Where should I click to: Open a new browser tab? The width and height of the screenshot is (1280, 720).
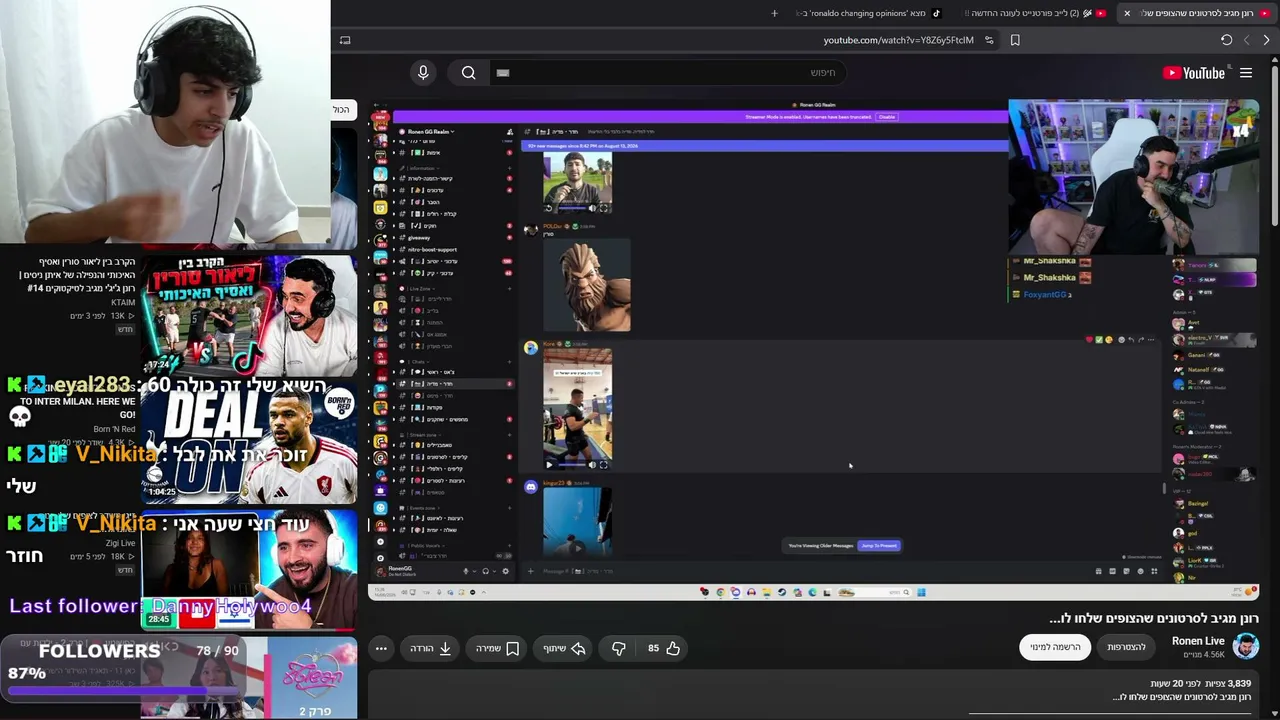click(774, 13)
